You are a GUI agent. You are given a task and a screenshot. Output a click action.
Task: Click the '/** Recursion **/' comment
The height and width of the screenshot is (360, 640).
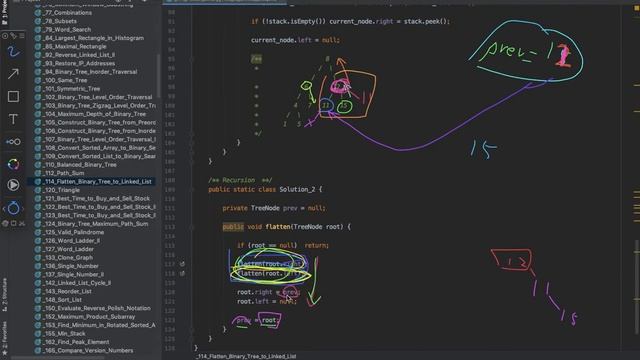click(240, 180)
